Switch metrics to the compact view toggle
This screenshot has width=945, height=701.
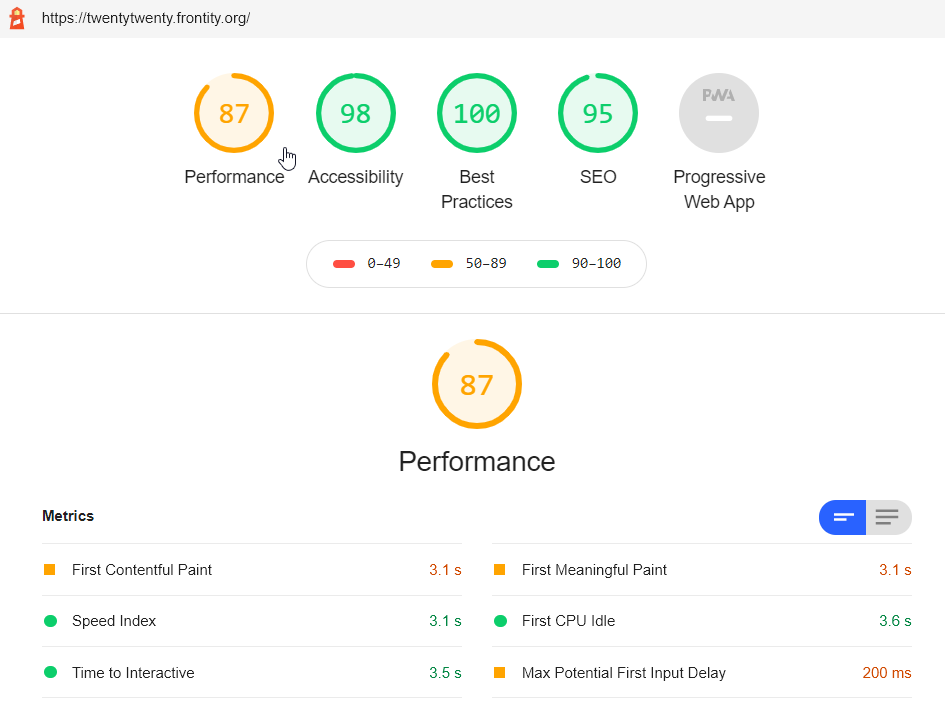tap(842, 517)
